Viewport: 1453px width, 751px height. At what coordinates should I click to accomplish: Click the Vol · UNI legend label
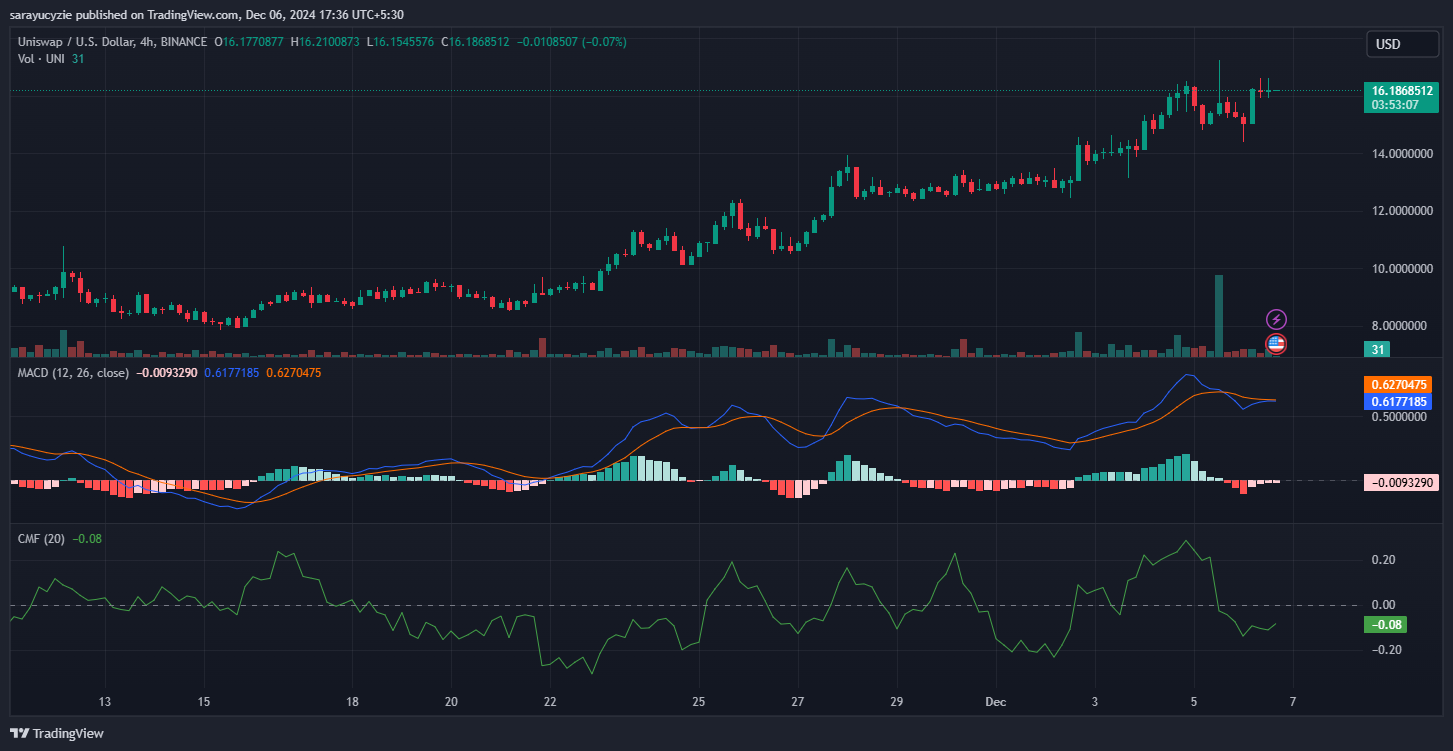tap(41, 59)
